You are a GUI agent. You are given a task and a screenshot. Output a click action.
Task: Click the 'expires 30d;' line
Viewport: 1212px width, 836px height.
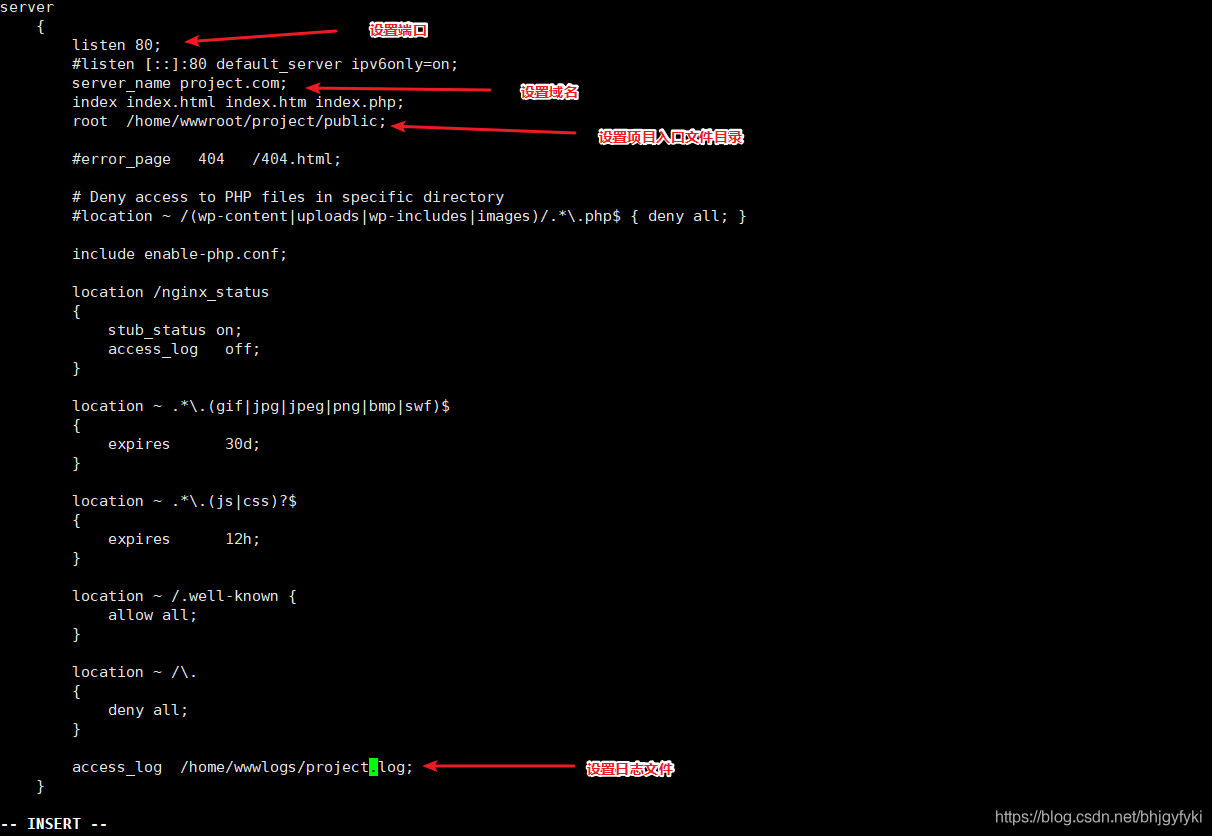click(x=184, y=444)
